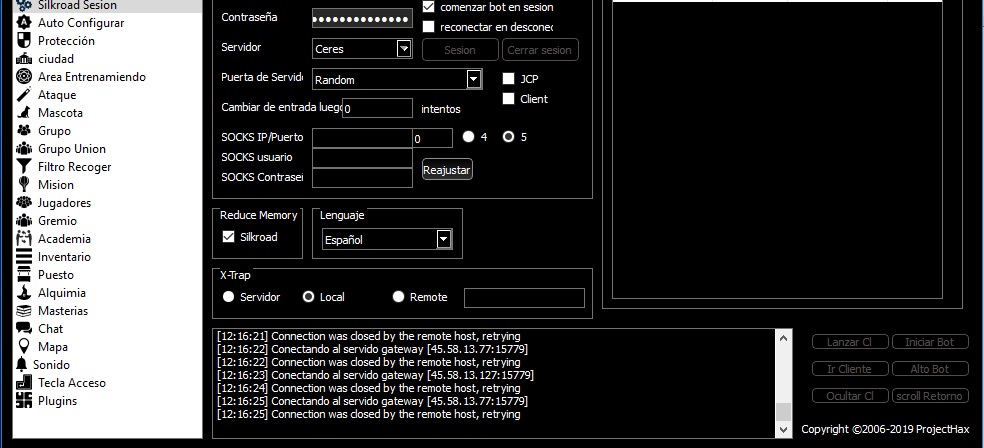Open Lenguaje dropdown showing Español

coord(443,239)
